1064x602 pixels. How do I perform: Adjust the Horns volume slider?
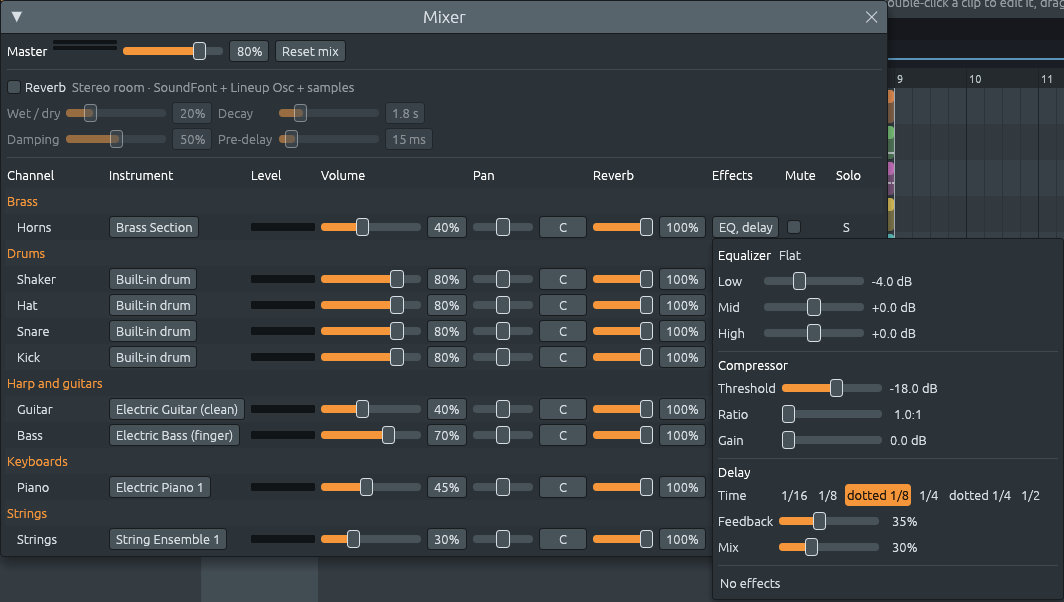pos(370,227)
